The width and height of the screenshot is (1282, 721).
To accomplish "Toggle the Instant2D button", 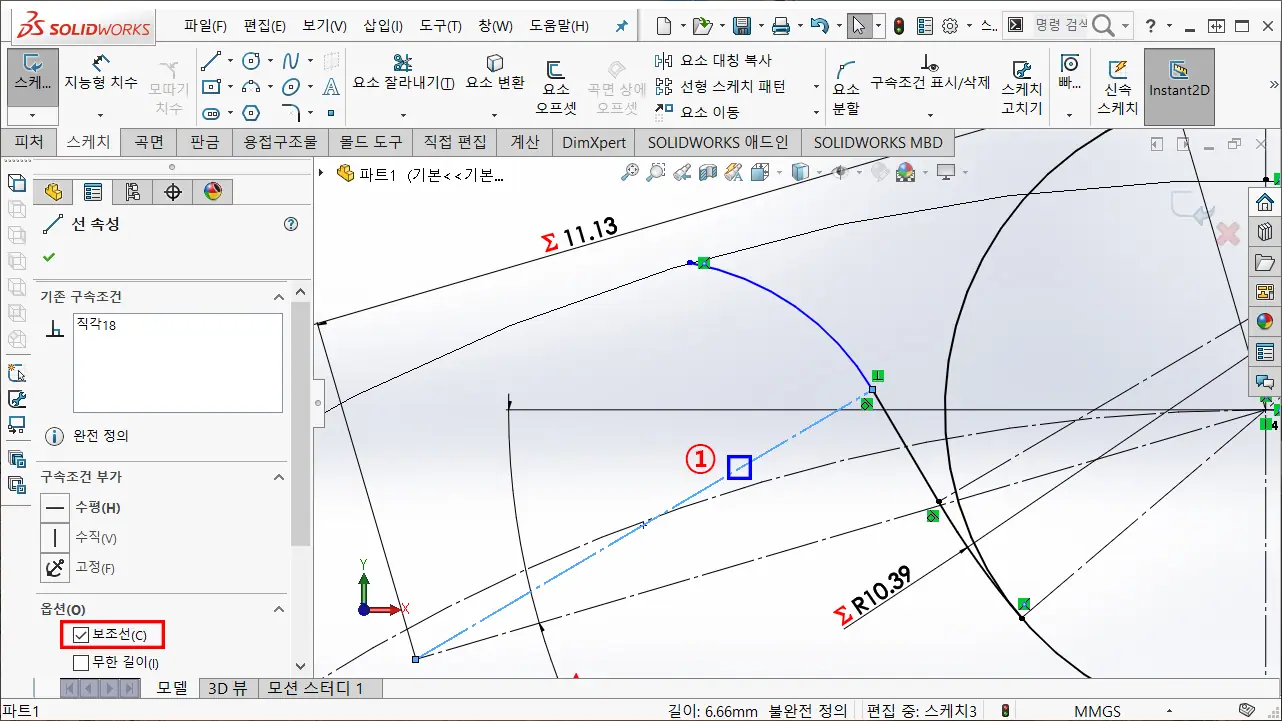I will tap(1179, 87).
